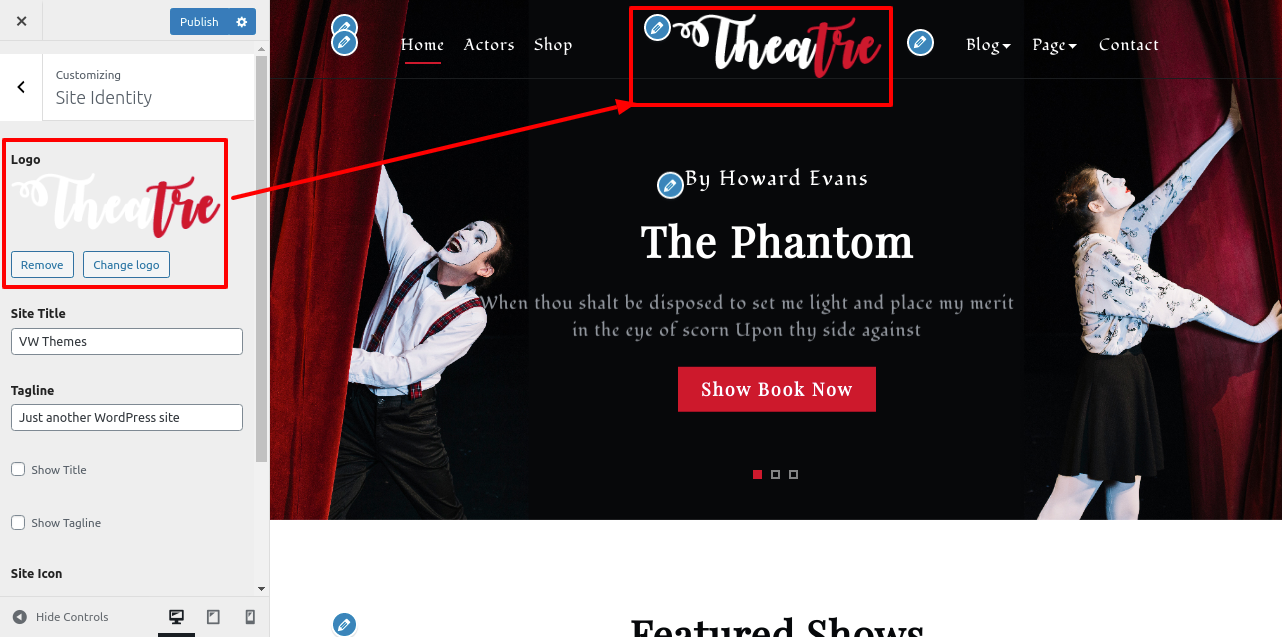Viewport: 1282px width, 637px height.
Task: Click edit pencil beside By Howard Evans
Action: pyautogui.click(x=669, y=185)
